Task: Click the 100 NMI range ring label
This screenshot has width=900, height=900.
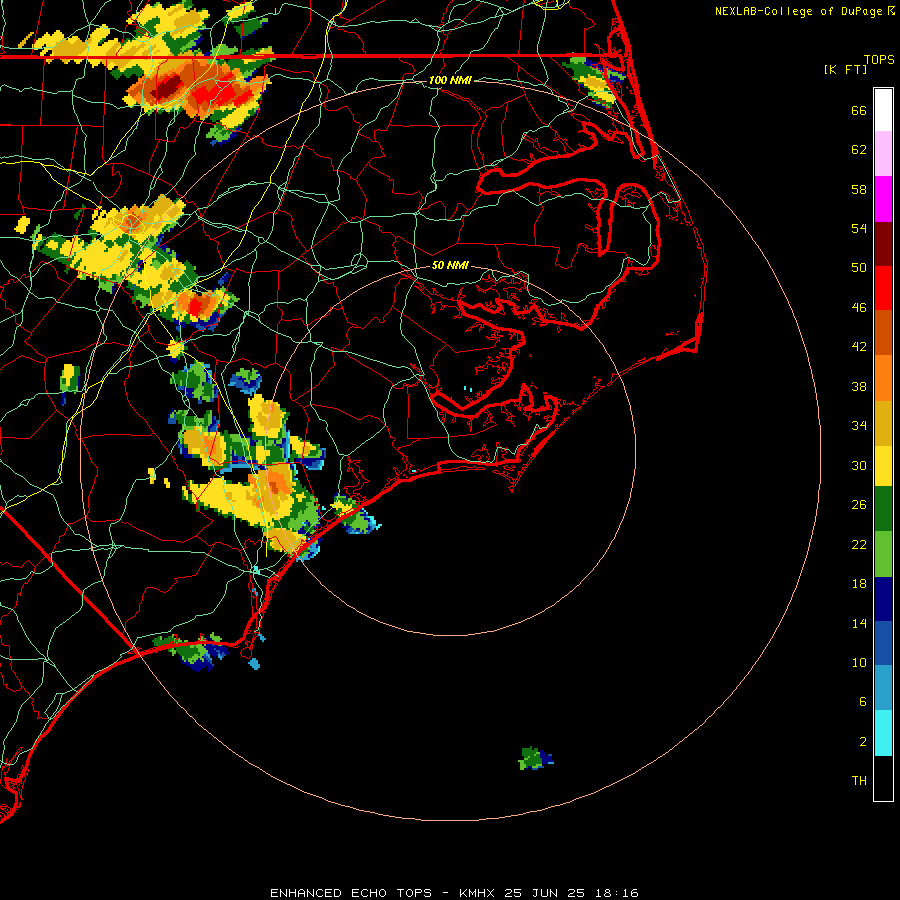Action: 450,80
